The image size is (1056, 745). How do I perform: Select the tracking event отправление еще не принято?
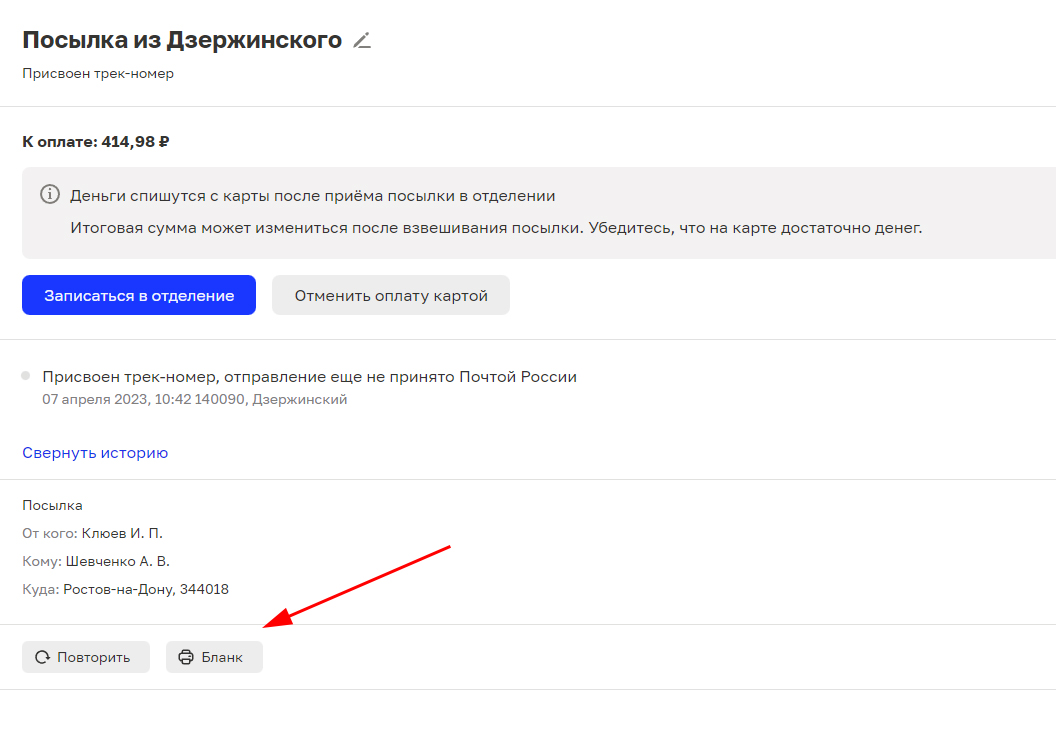(x=309, y=377)
